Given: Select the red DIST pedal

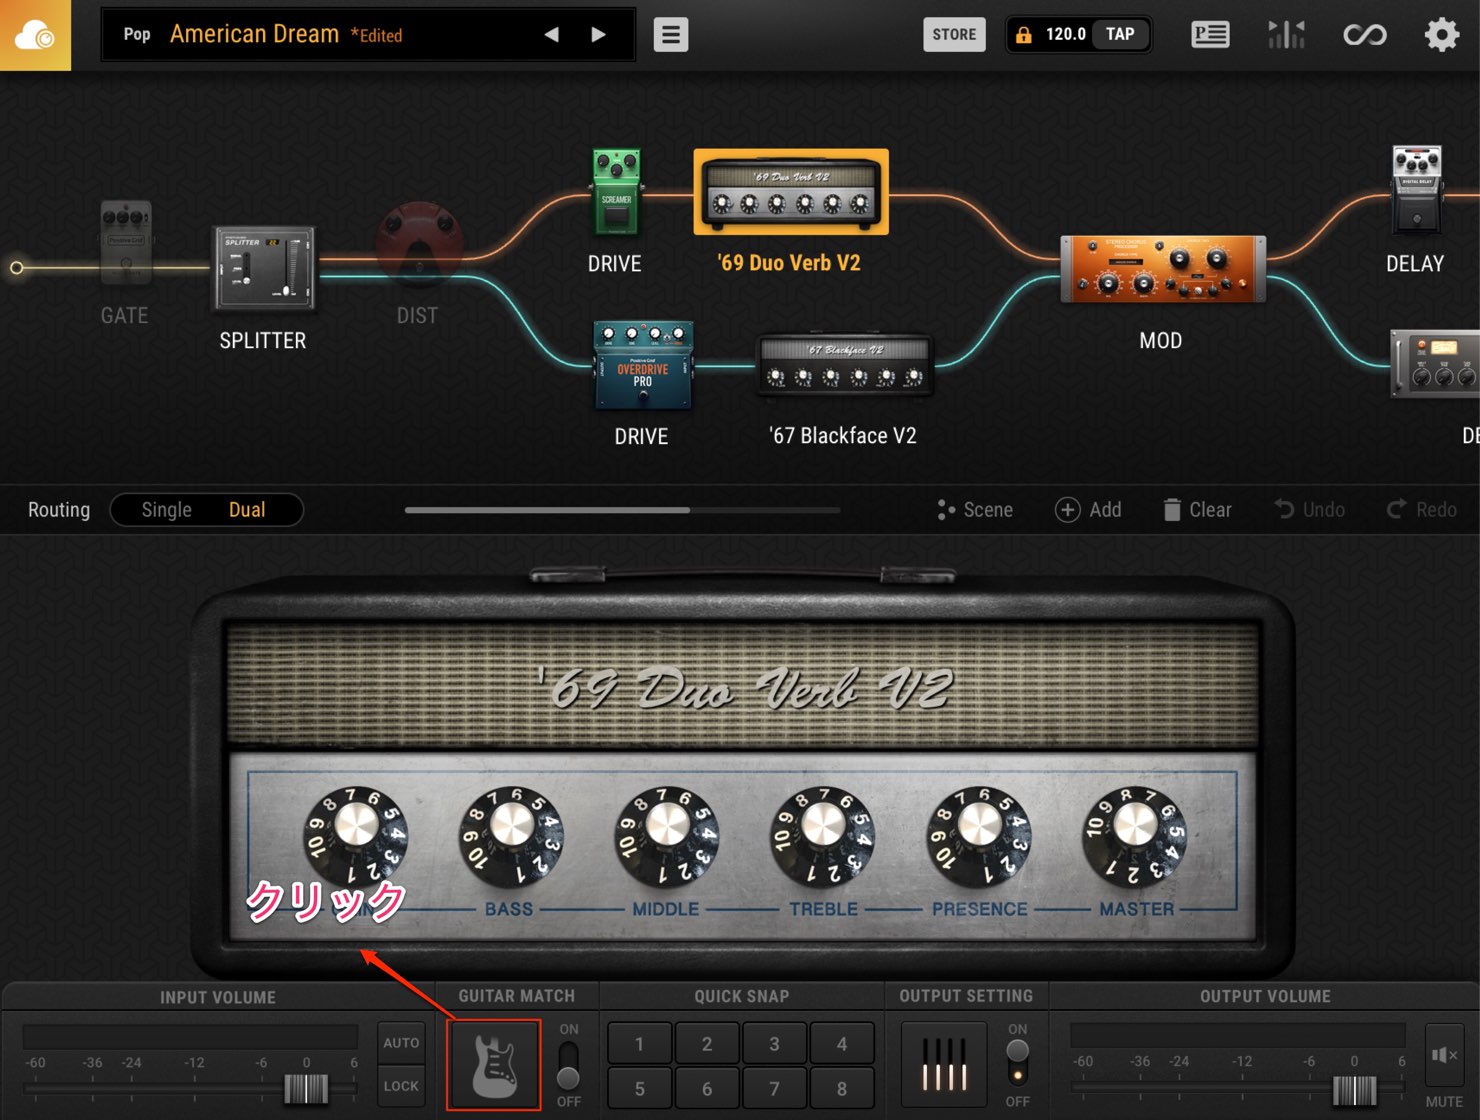Looking at the screenshot, I should click(x=419, y=244).
